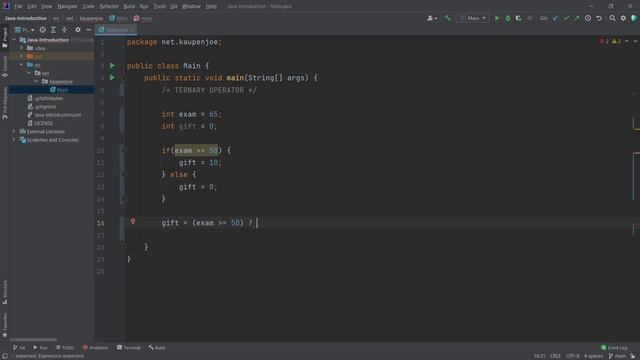Jump to next highlighted error arrow down
640x360 pixels.
(635, 41)
